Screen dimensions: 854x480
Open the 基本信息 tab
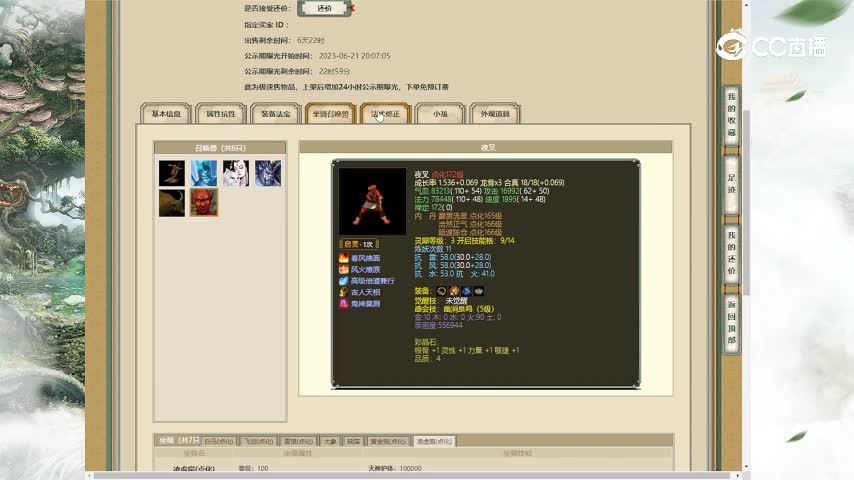tap(166, 113)
